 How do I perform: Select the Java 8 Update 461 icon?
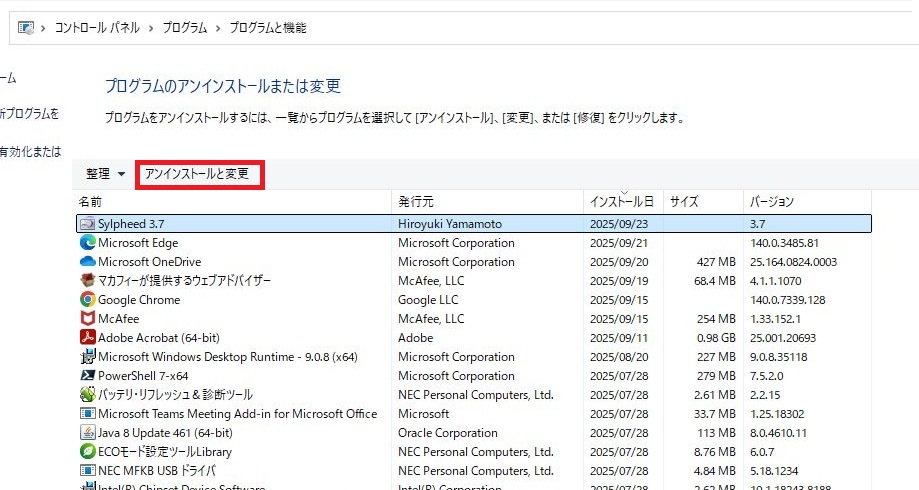coord(88,433)
